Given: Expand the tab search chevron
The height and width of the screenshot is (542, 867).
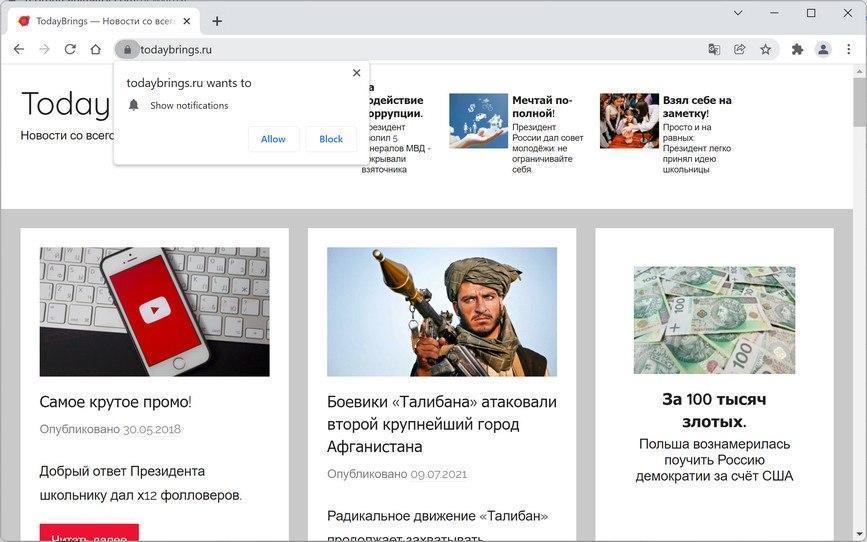Looking at the screenshot, I should [x=738, y=13].
